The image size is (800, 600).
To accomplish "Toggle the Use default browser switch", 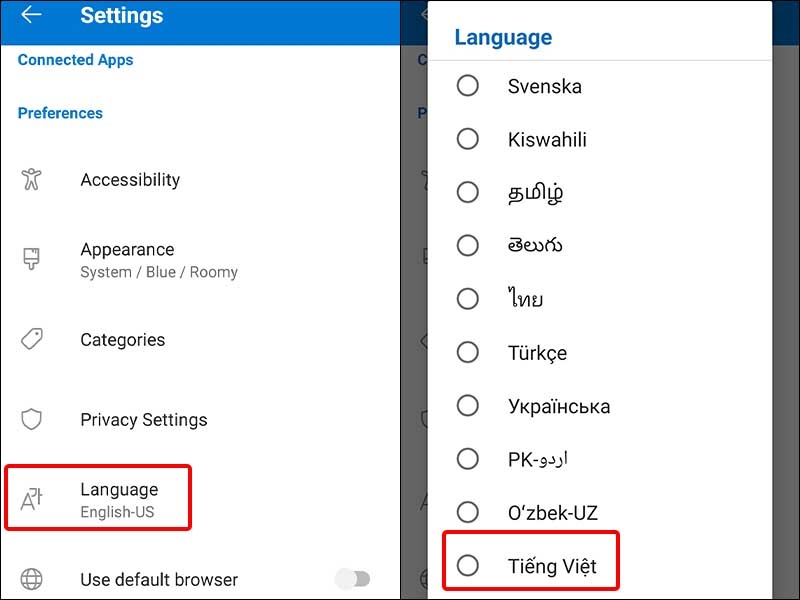I will pos(352,579).
